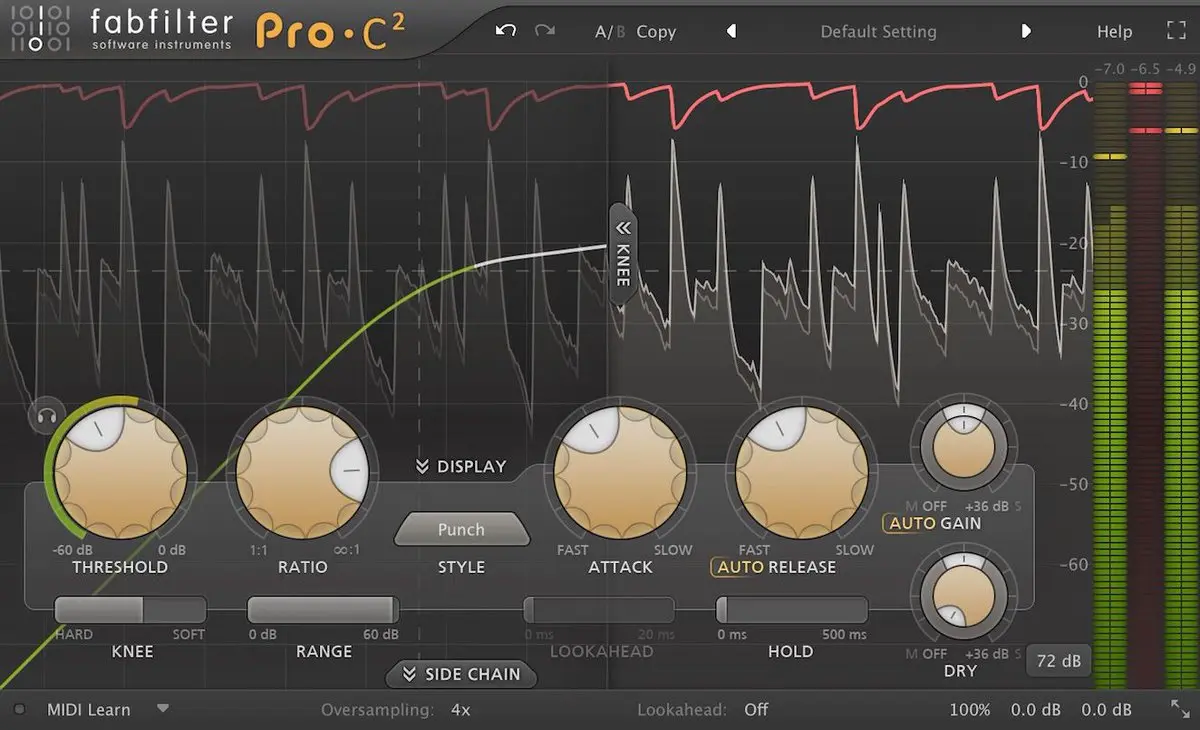Load the next preset using right arrow
This screenshot has width=1200, height=730.
(1026, 31)
